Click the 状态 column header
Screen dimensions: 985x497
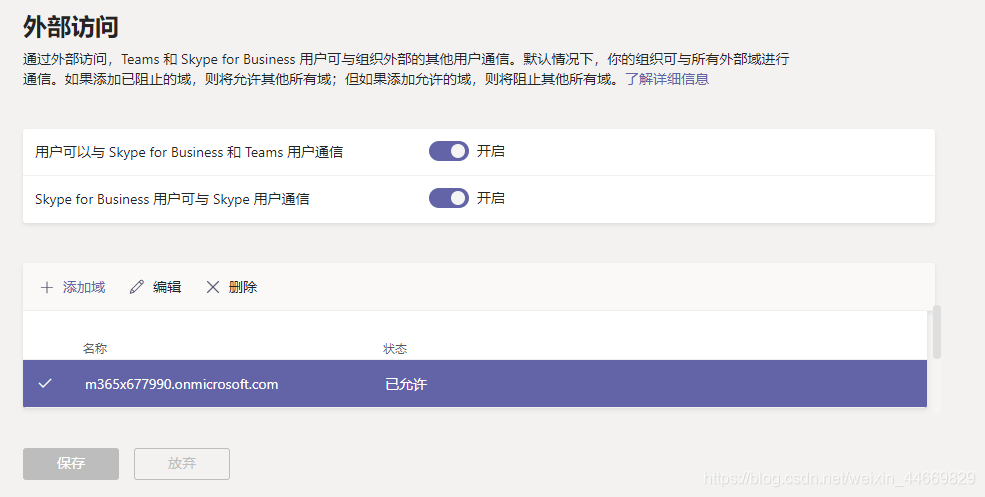coord(395,349)
